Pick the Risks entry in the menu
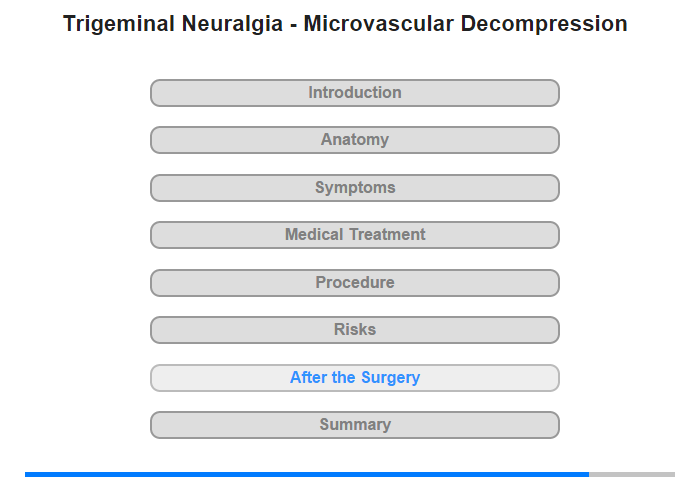 [x=355, y=330]
